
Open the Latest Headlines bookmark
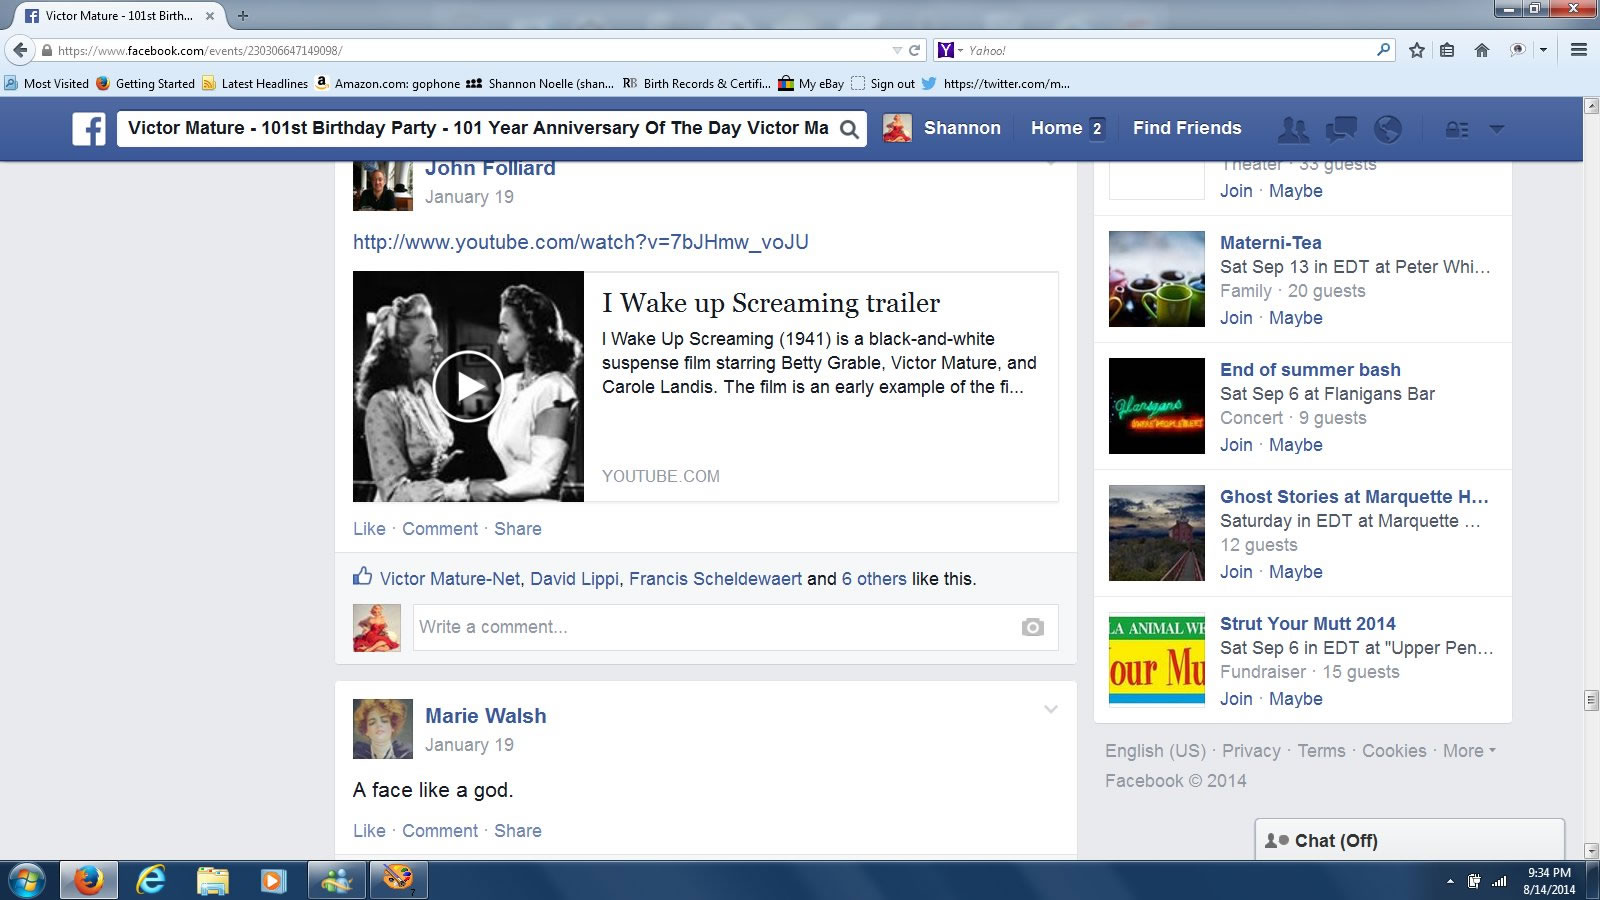click(256, 84)
